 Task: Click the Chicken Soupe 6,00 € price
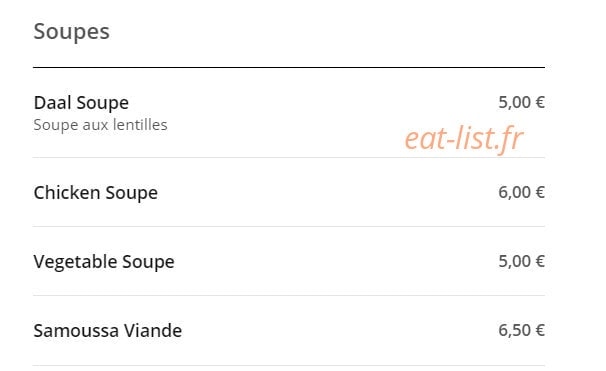521,192
